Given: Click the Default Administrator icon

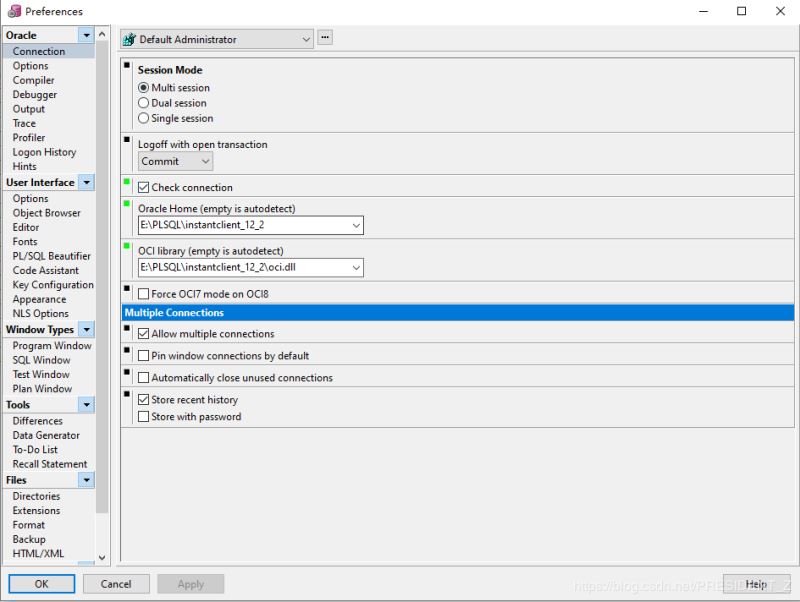Looking at the screenshot, I should click(x=130, y=39).
